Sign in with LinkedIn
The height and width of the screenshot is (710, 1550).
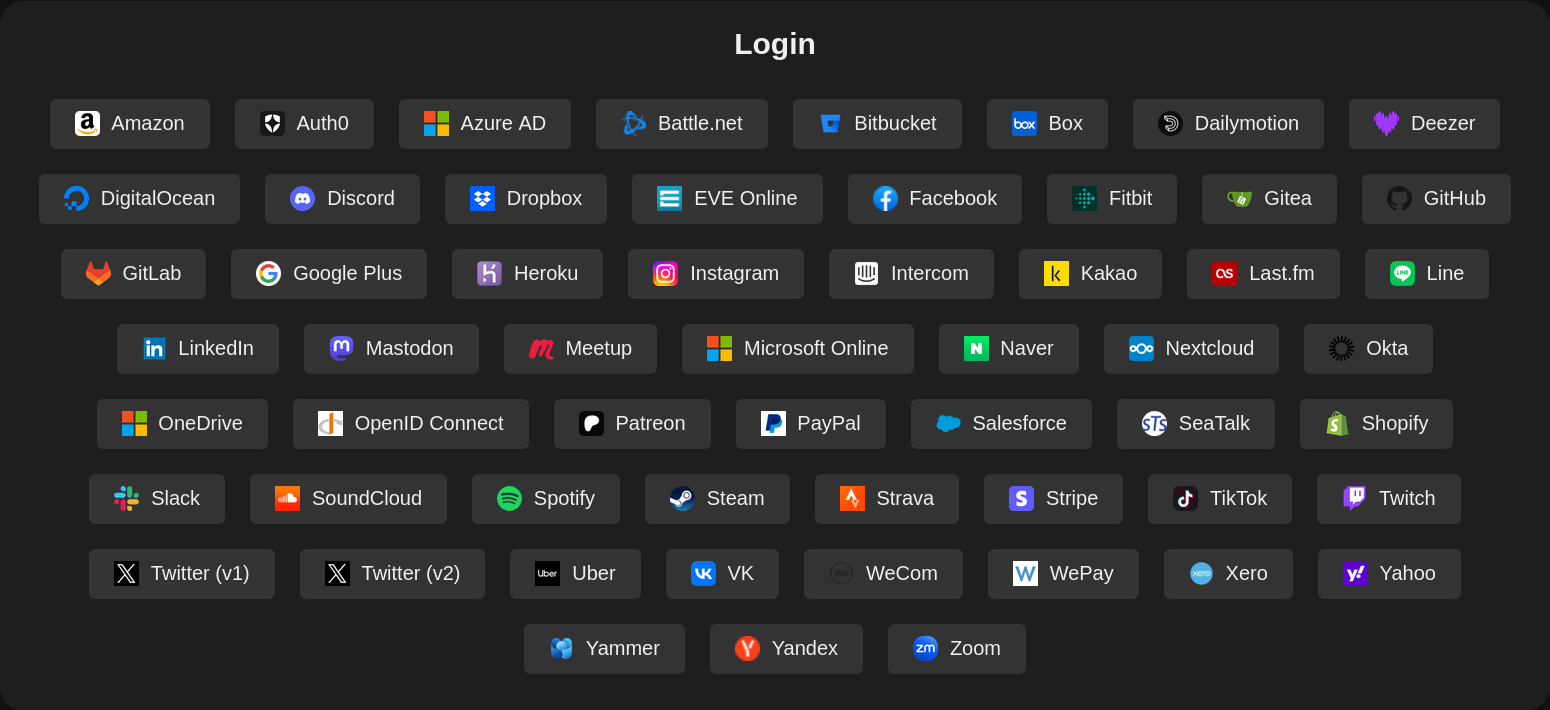[x=198, y=349]
